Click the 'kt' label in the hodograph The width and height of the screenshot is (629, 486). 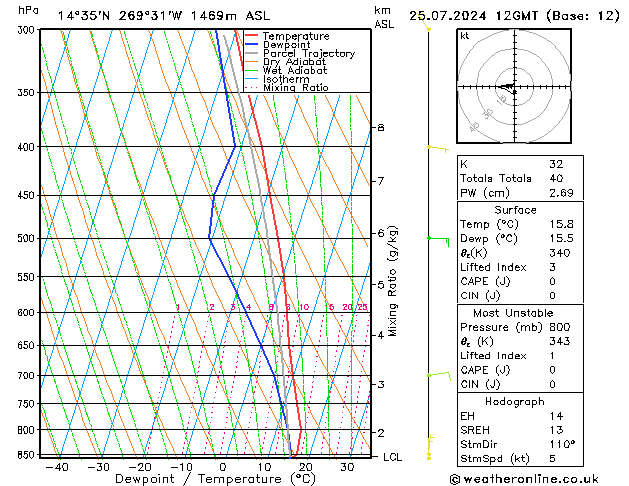pyautogui.click(x=465, y=36)
